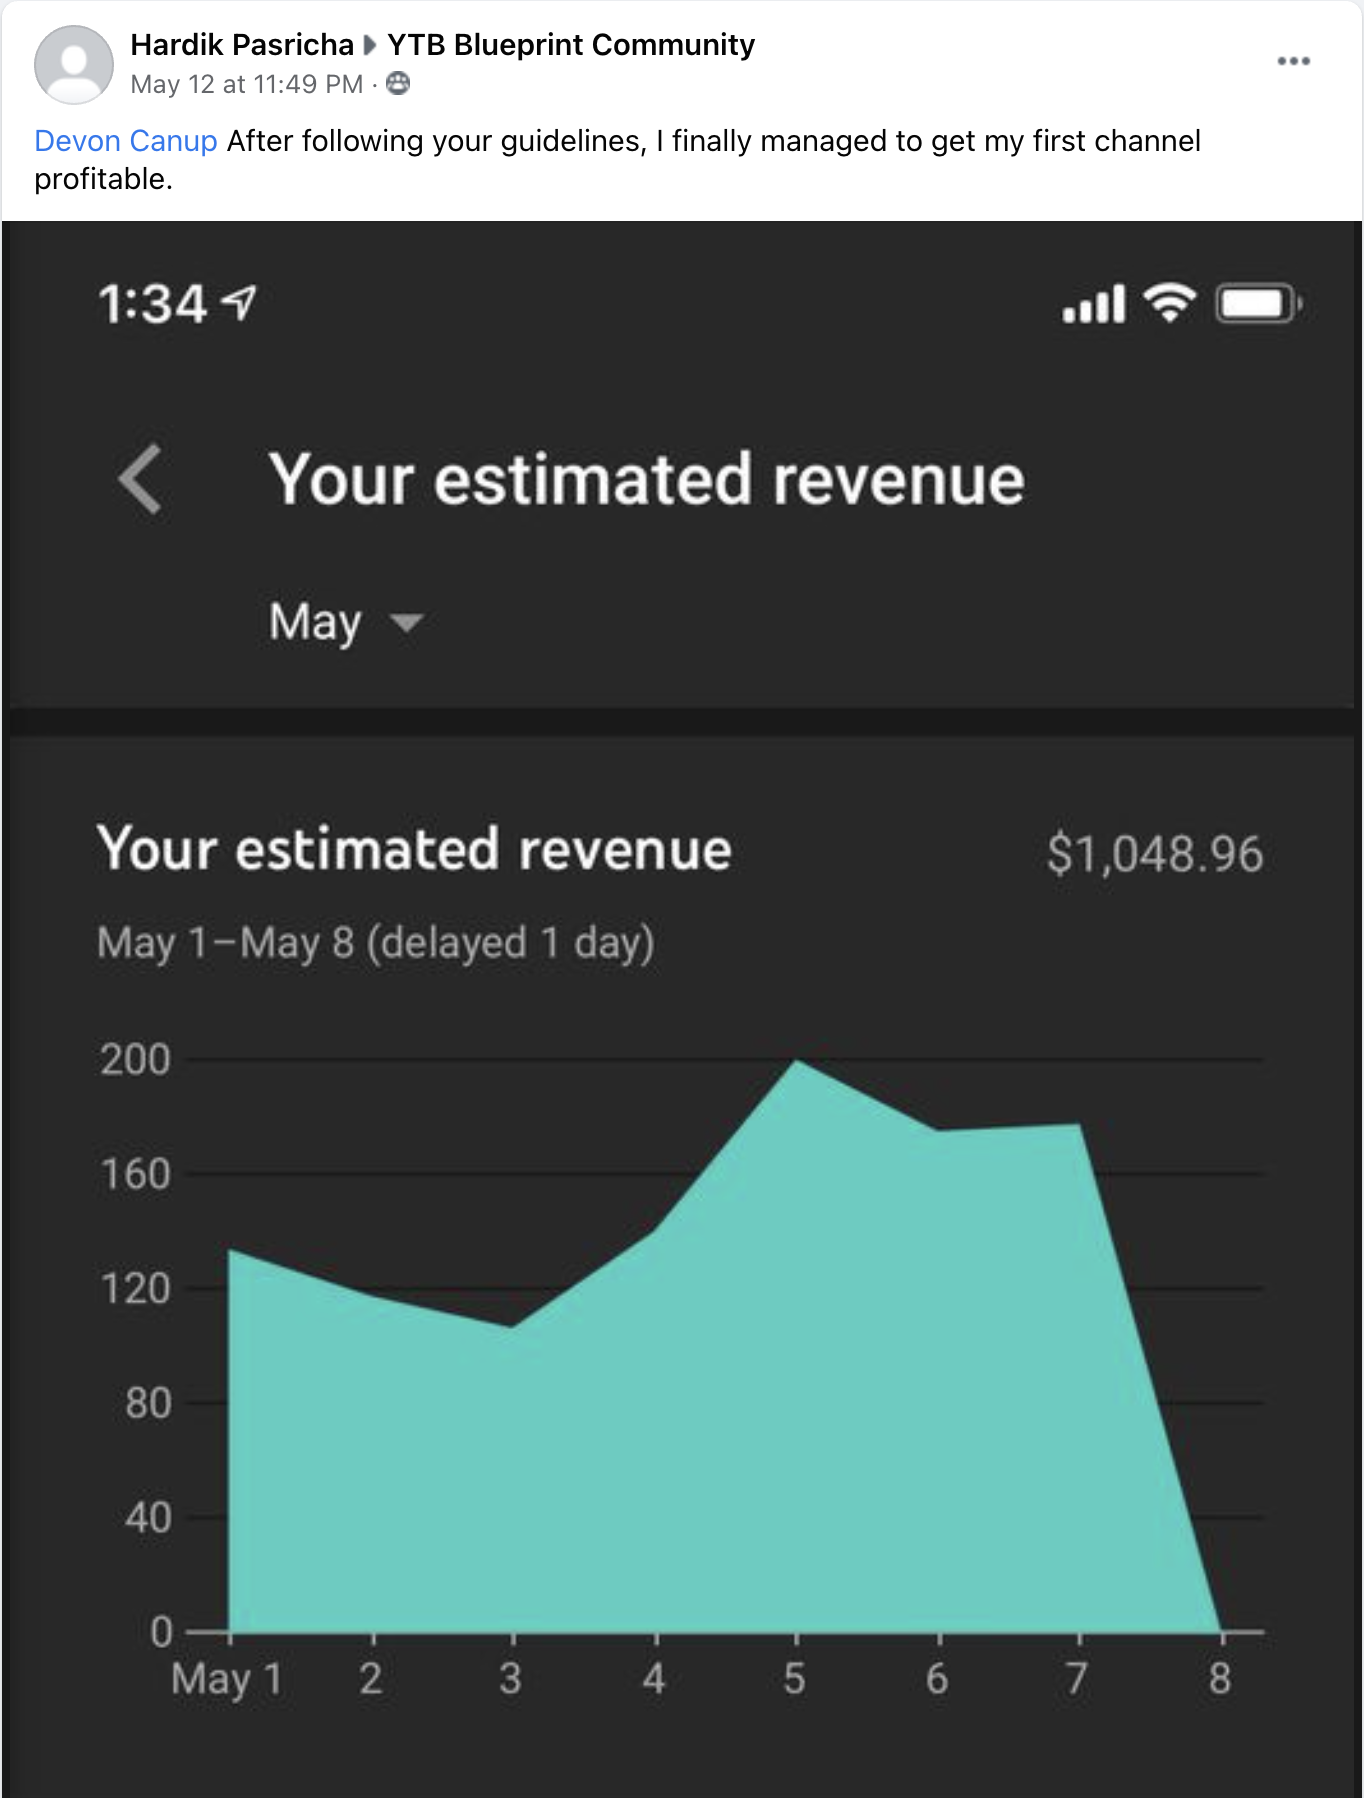Click the cellular signal bars icon

tap(1094, 303)
